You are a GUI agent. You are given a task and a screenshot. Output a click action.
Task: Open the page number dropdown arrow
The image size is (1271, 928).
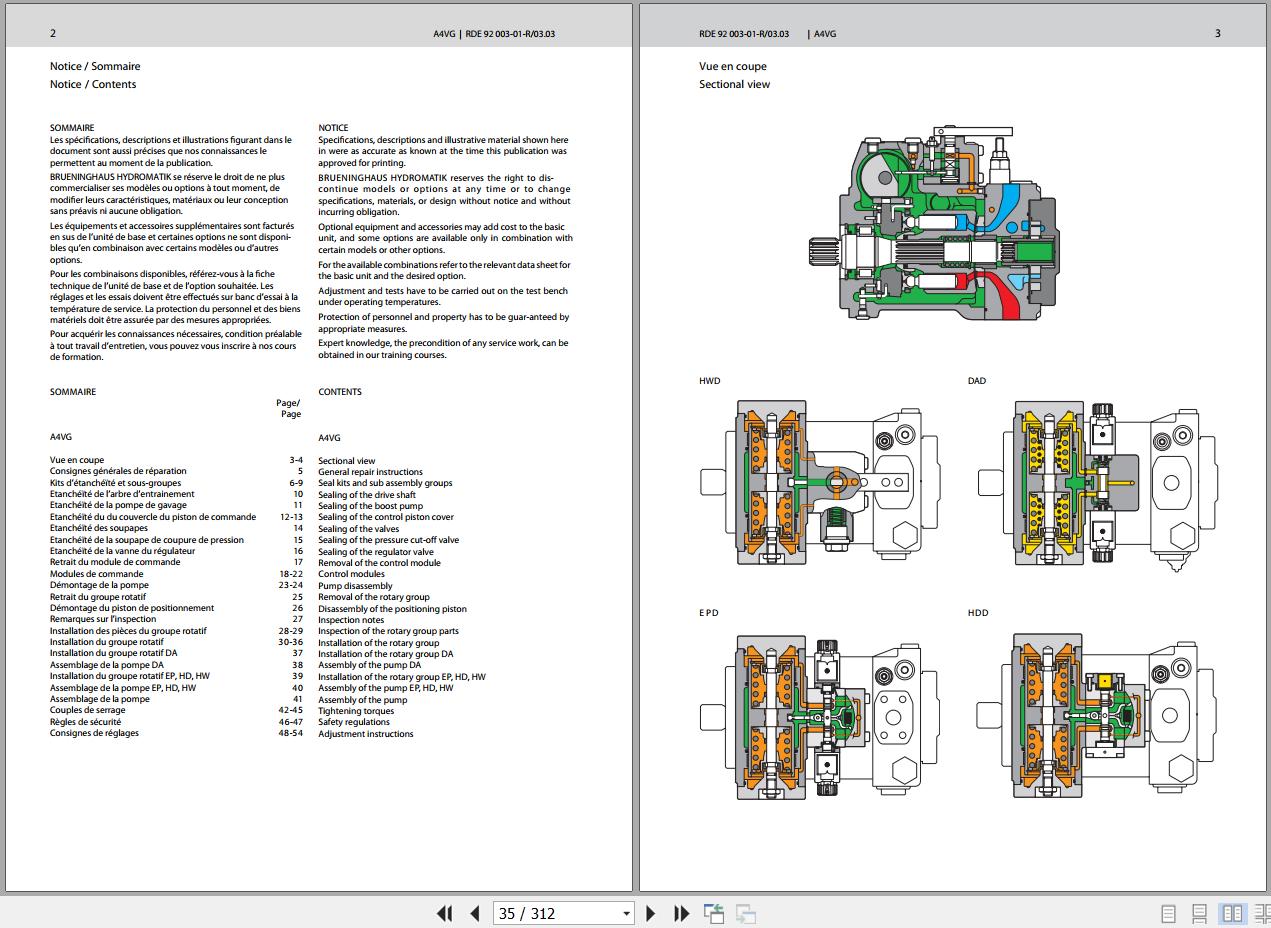[x=627, y=913]
